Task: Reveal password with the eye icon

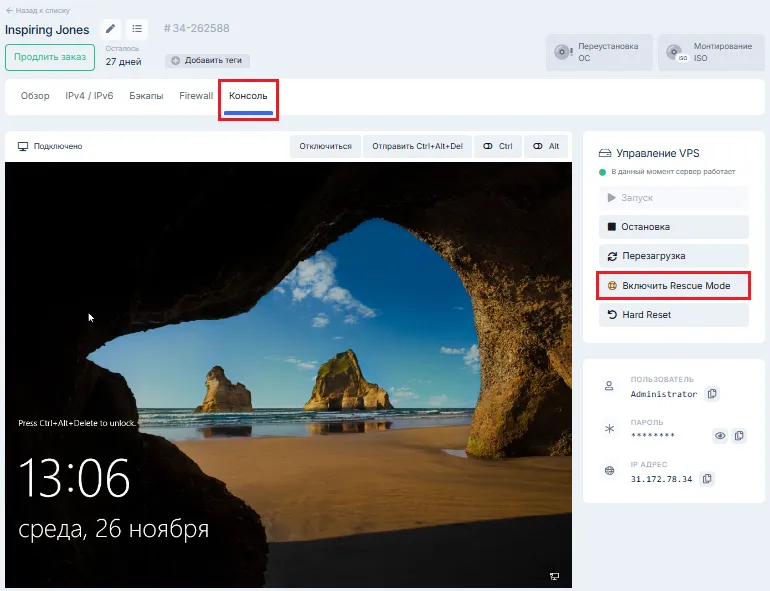Action: coord(719,436)
